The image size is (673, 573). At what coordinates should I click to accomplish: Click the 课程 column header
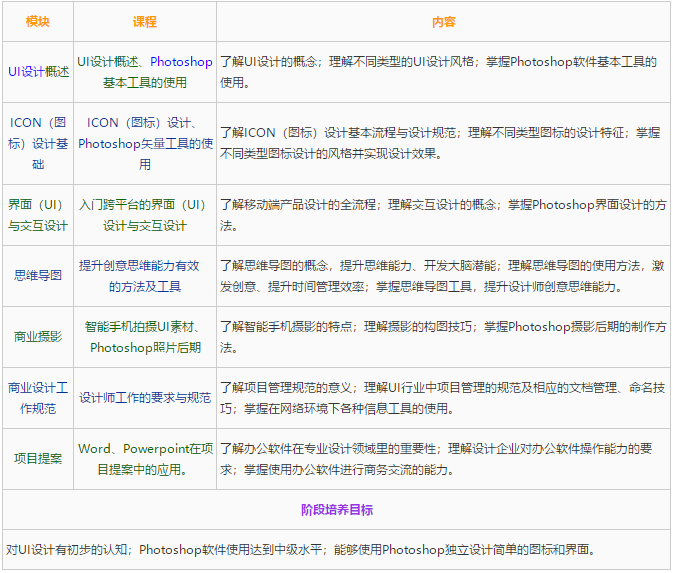(x=145, y=21)
